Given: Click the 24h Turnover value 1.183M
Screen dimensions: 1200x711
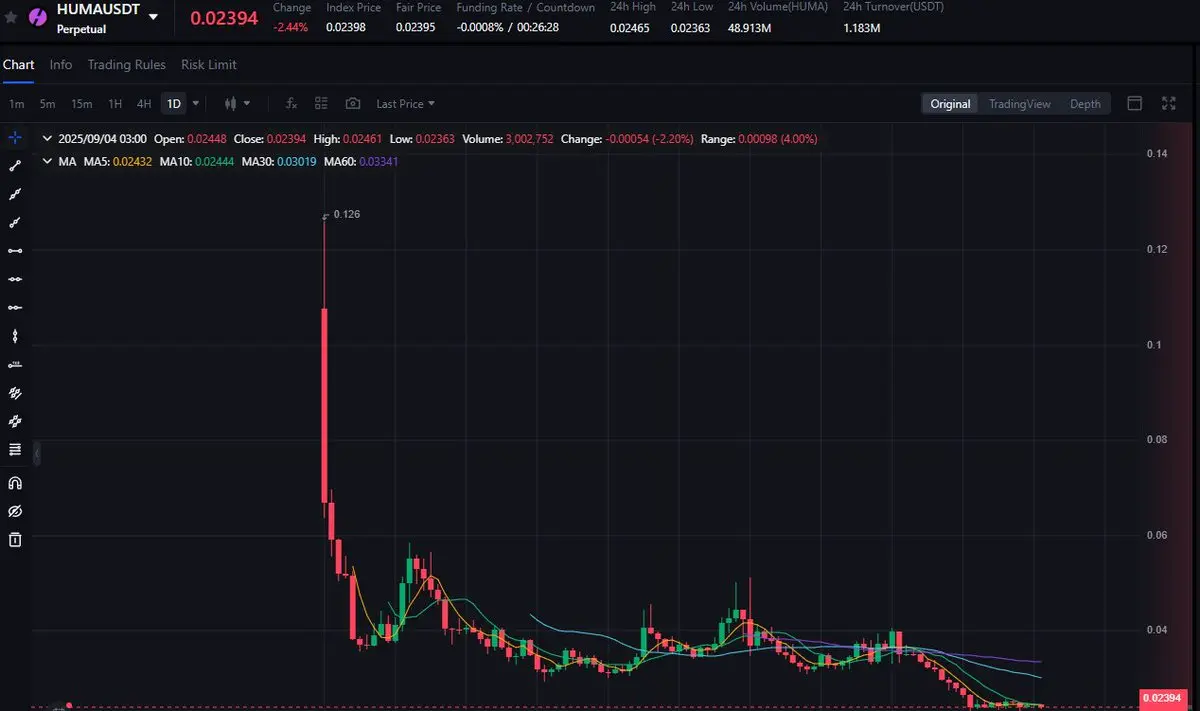Looking at the screenshot, I should coord(861,27).
